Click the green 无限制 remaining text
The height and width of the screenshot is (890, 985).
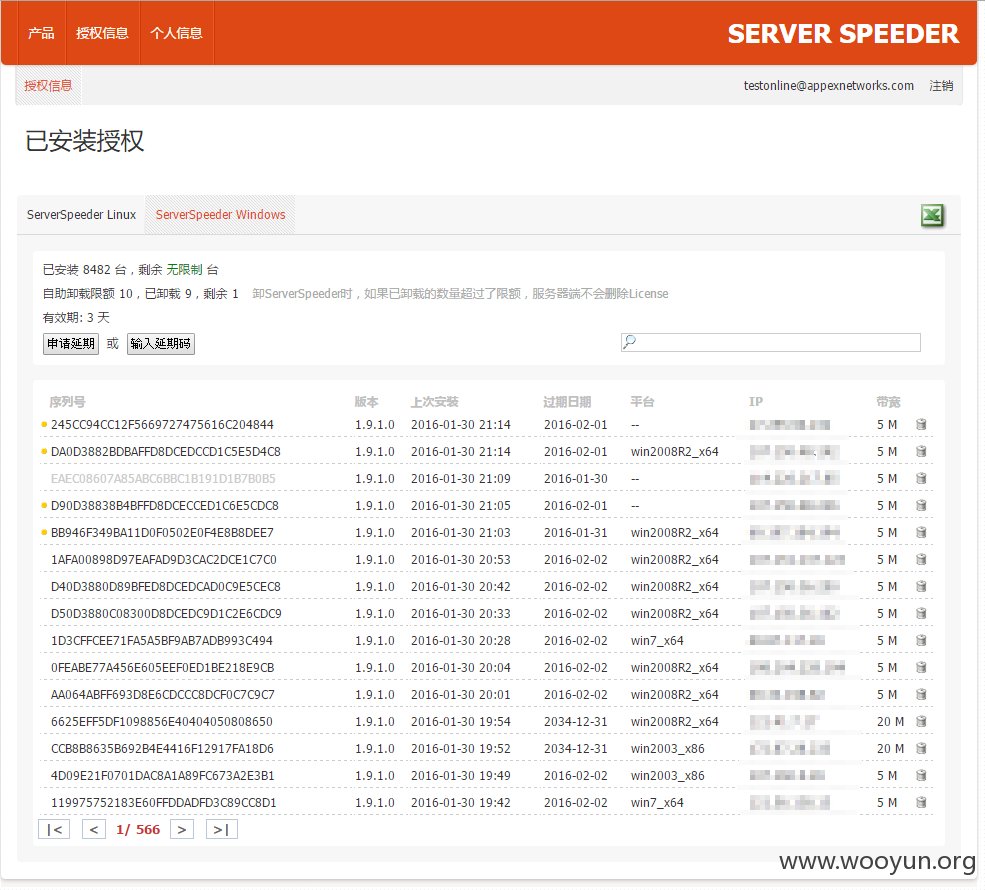[184, 270]
